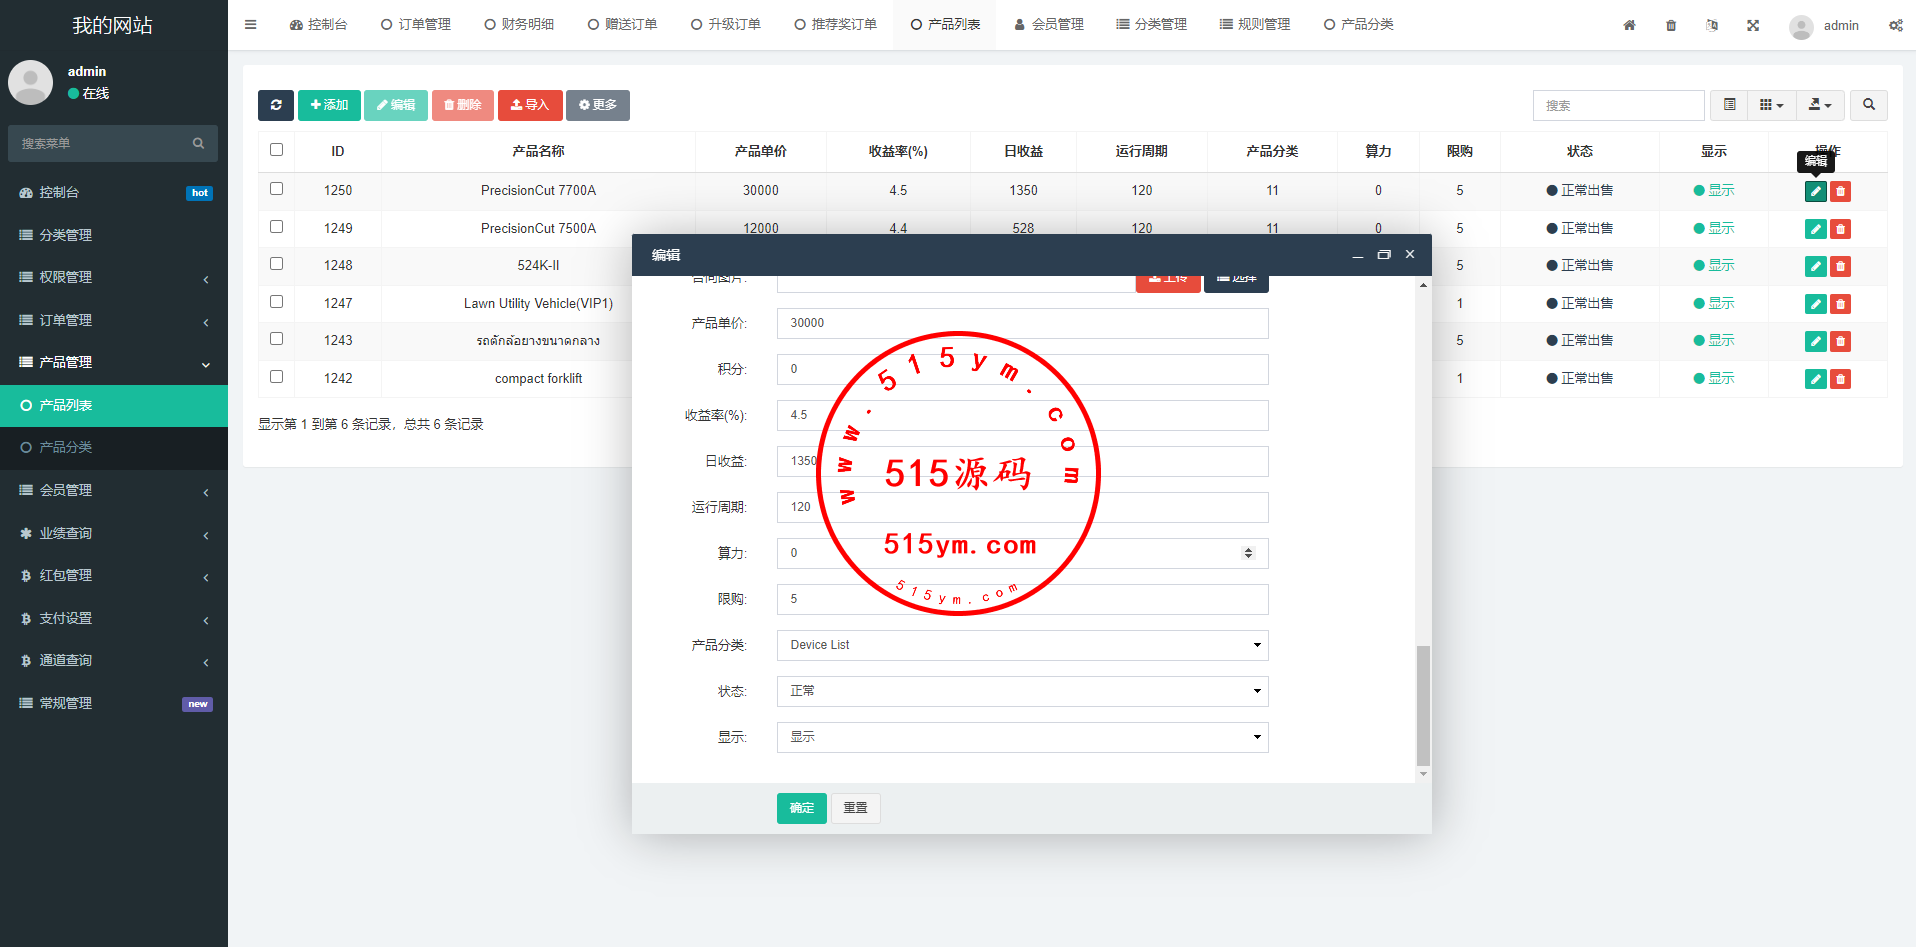Click the fullscreen icon in top bar
This screenshot has height=947, width=1916.
[x=1753, y=25]
